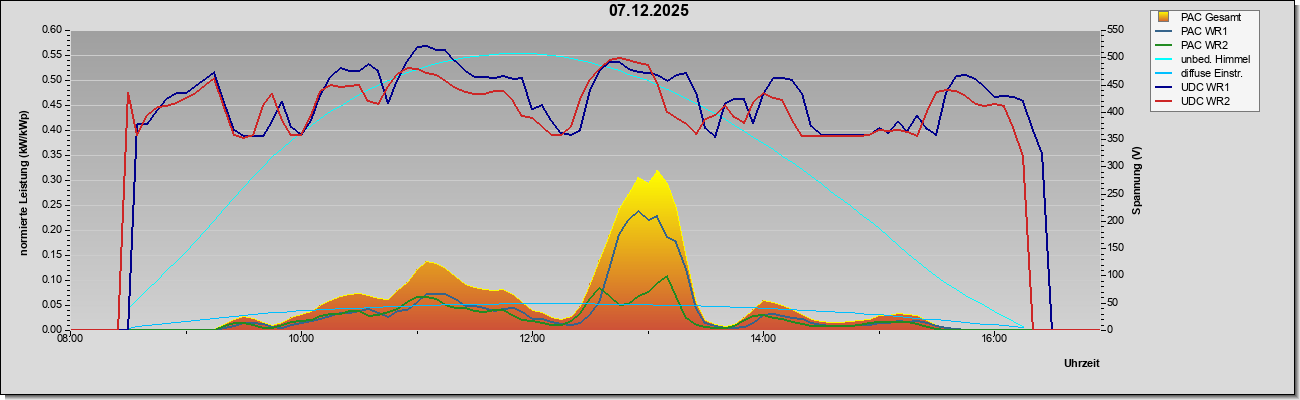
Task: Click the chart date title 07.12.2025
Action: (649, 11)
